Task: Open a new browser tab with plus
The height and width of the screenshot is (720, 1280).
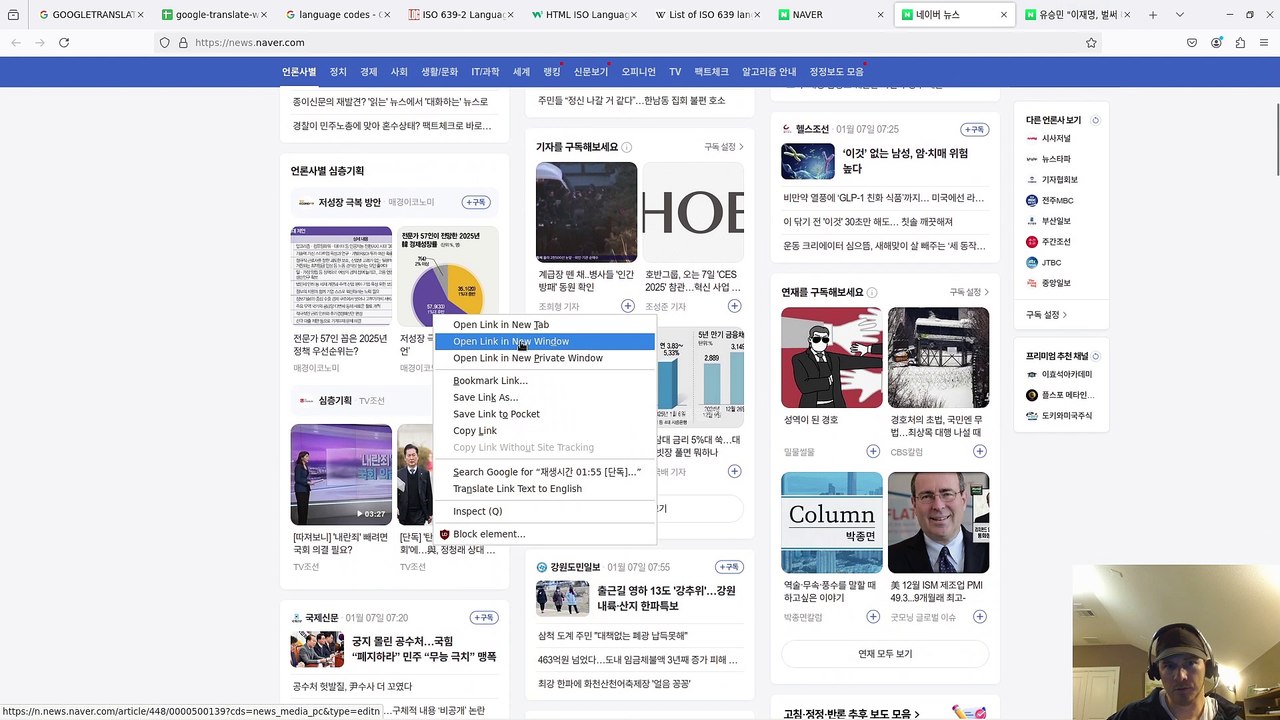Action: tap(1153, 15)
